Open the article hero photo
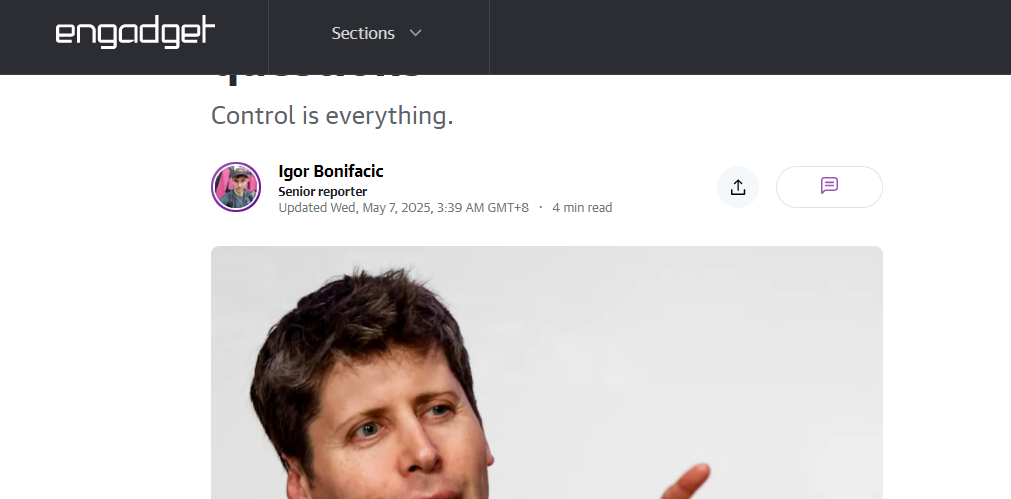This screenshot has height=499, width=1011. (x=547, y=373)
